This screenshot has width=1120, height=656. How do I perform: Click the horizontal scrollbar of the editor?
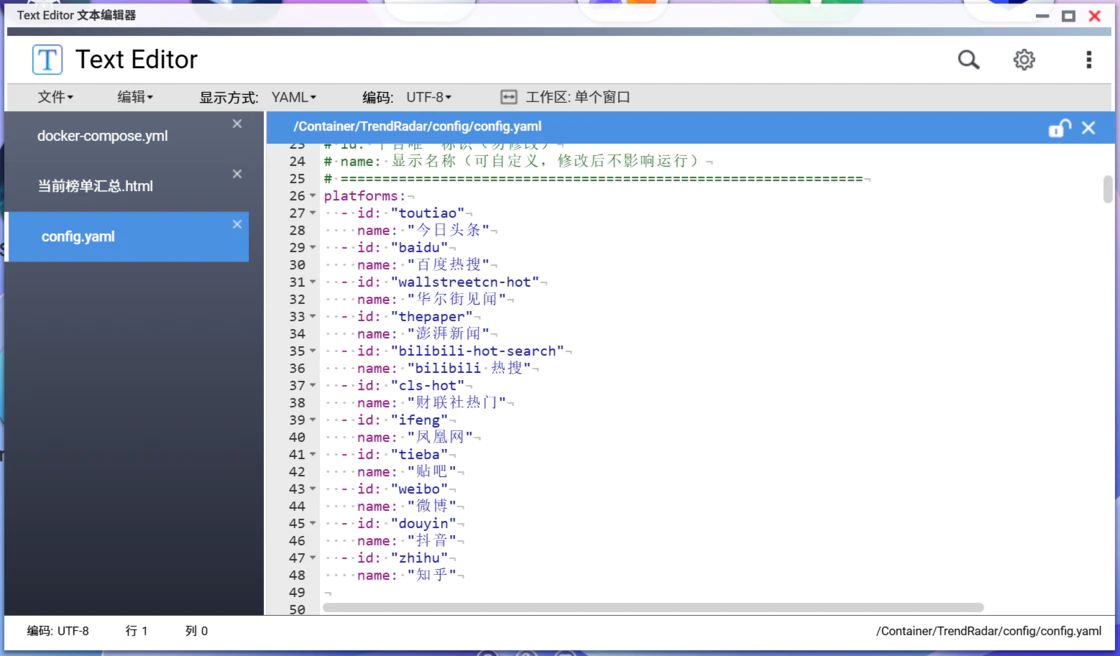click(653, 607)
